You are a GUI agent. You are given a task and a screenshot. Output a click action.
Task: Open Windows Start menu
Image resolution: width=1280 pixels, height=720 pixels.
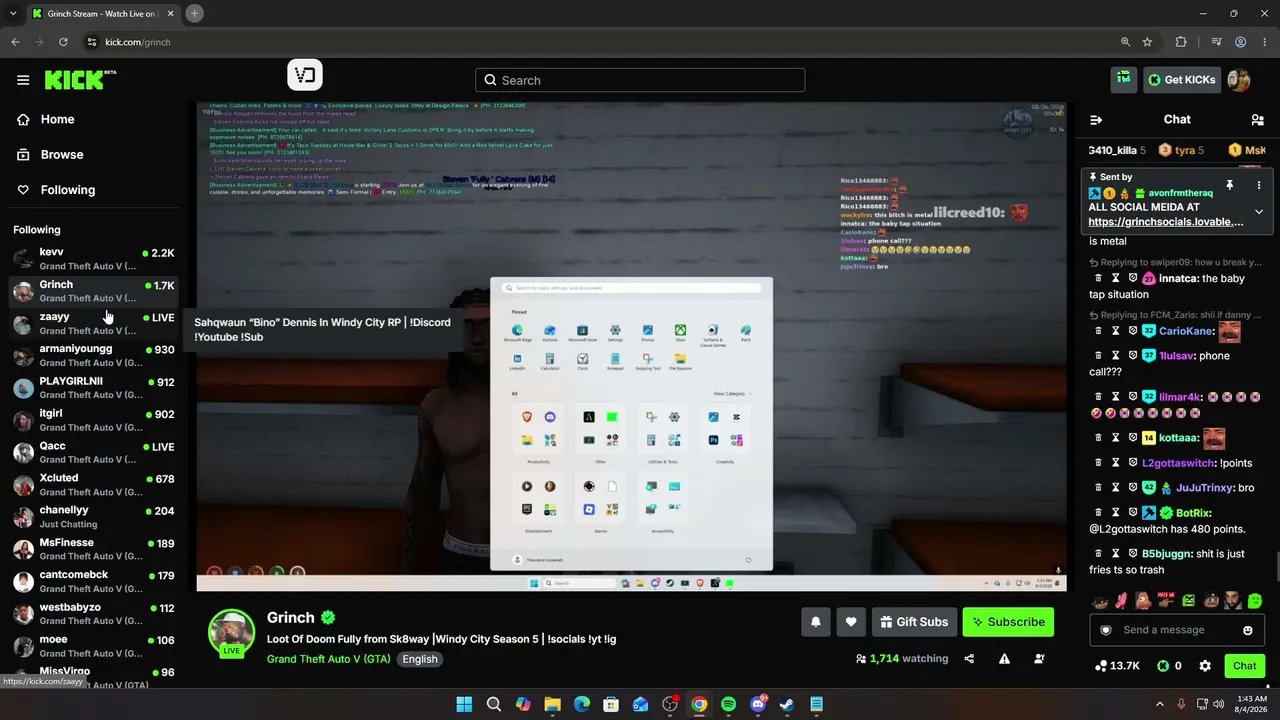464,704
